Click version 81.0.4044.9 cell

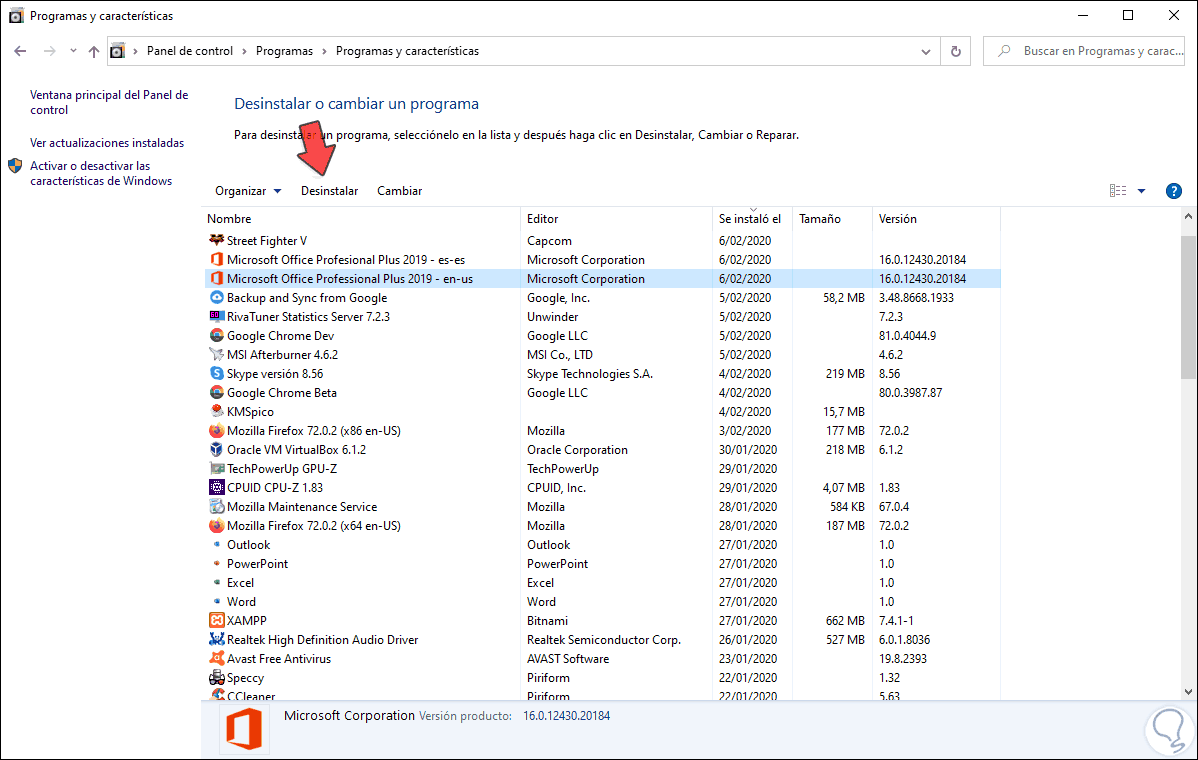tap(907, 335)
